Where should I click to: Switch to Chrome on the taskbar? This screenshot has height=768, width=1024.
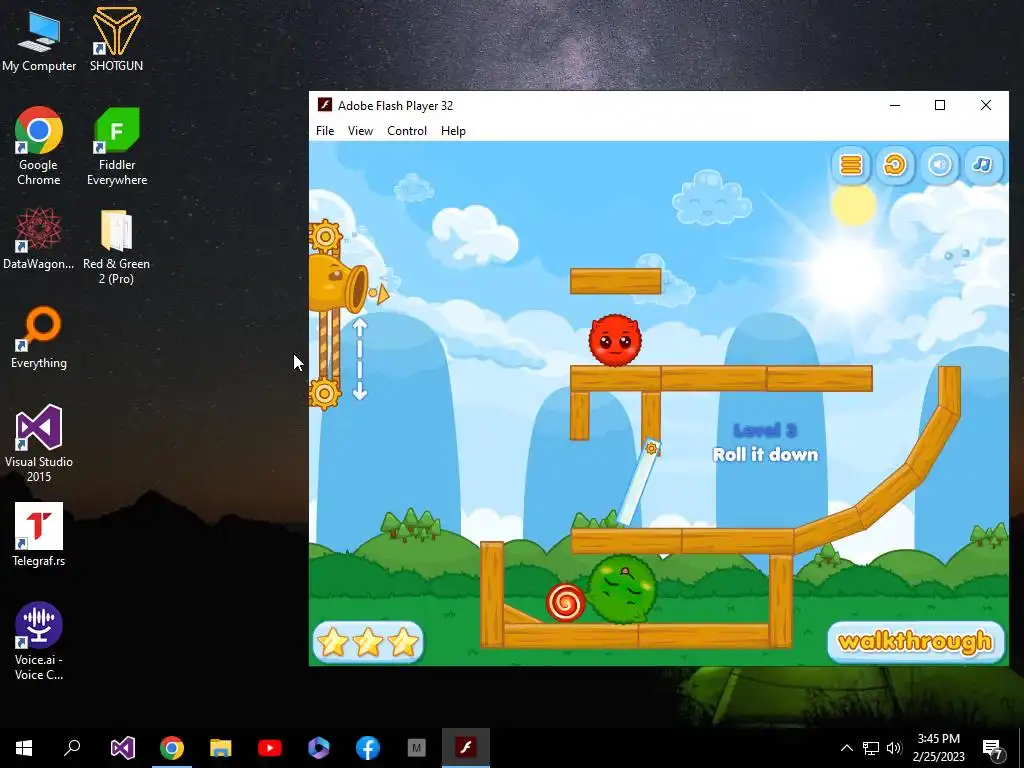click(172, 748)
